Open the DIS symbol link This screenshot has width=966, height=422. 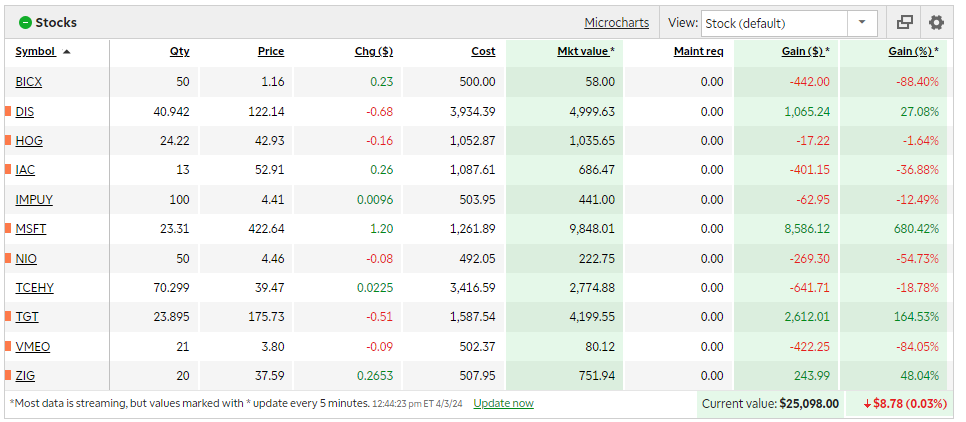point(25,112)
